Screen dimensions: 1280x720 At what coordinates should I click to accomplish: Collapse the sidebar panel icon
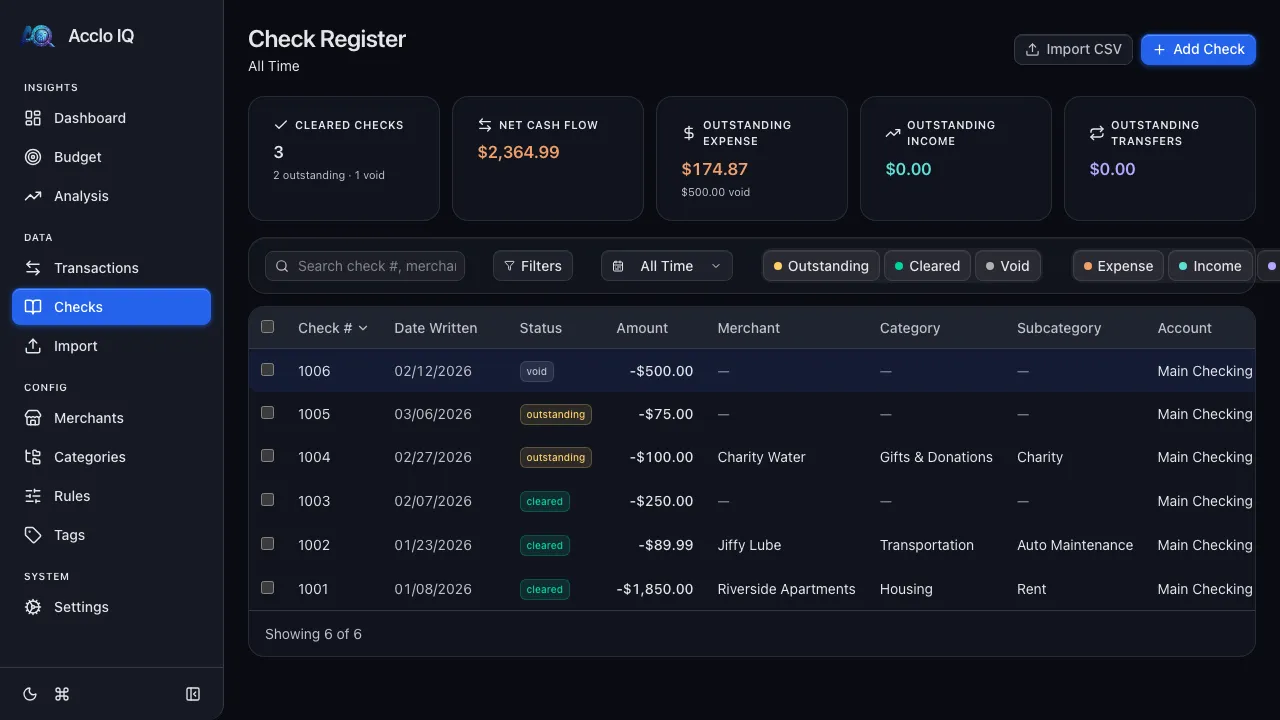[193, 694]
